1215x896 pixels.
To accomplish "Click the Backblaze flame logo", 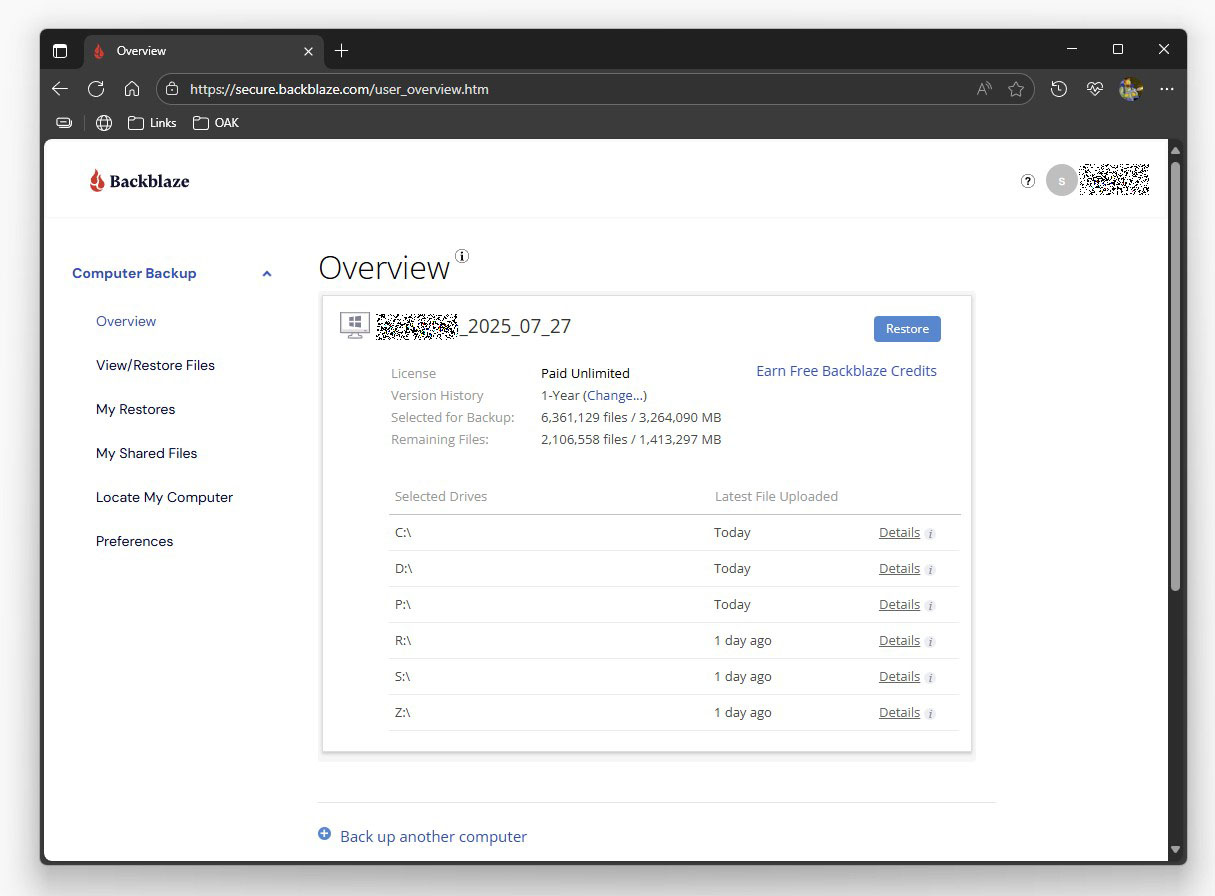I will click(x=97, y=181).
